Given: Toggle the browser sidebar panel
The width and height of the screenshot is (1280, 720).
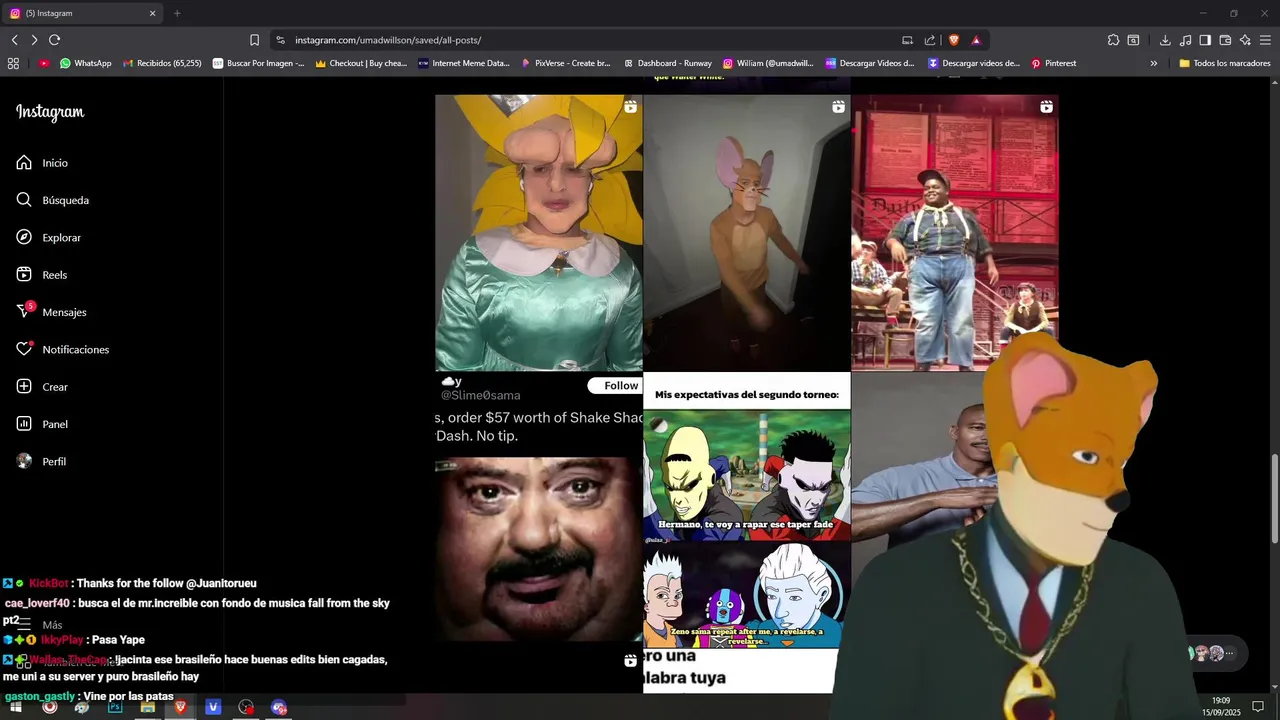Looking at the screenshot, I should [1205, 40].
